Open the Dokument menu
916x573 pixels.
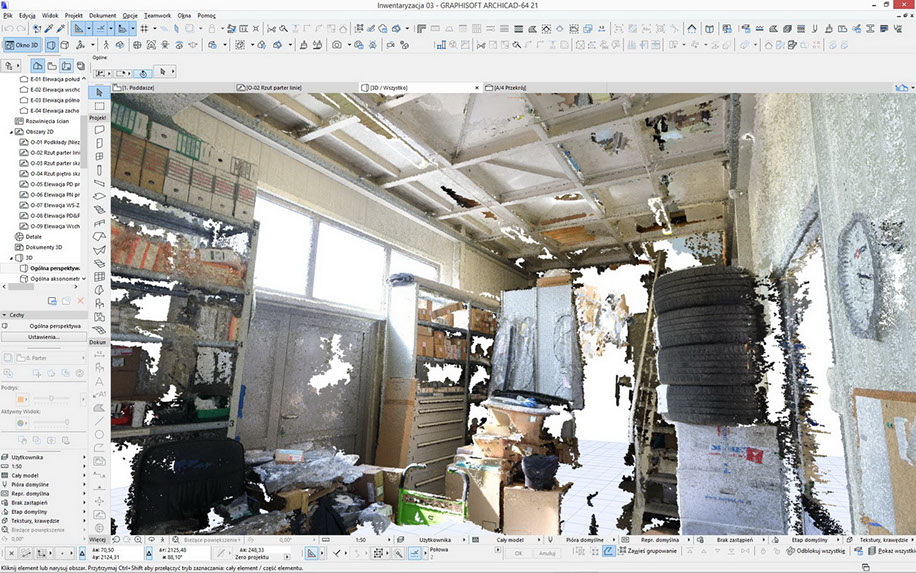[102, 17]
